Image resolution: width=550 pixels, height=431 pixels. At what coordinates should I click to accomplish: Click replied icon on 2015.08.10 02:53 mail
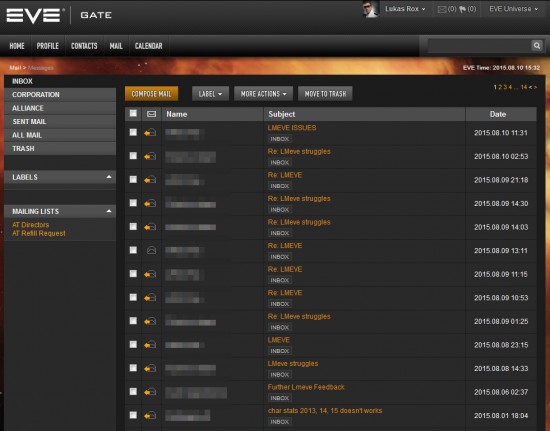tap(150, 156)
